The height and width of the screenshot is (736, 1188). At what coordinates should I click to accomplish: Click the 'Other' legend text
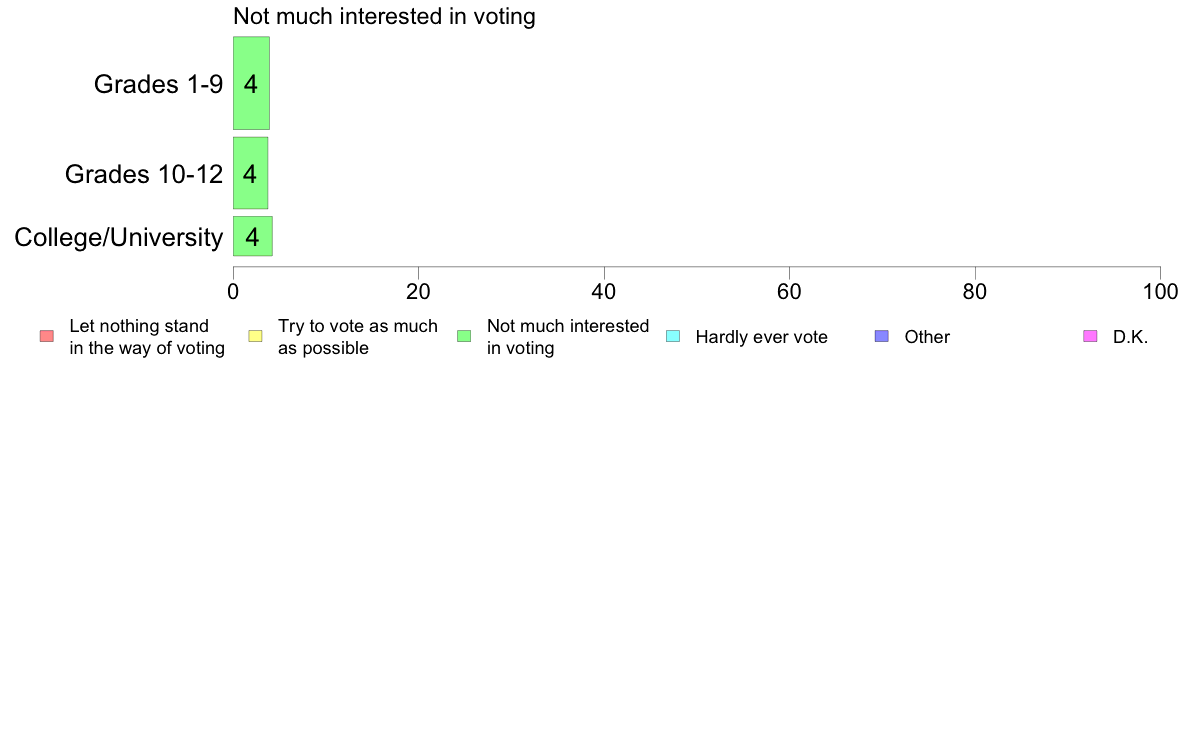point(927,337)
